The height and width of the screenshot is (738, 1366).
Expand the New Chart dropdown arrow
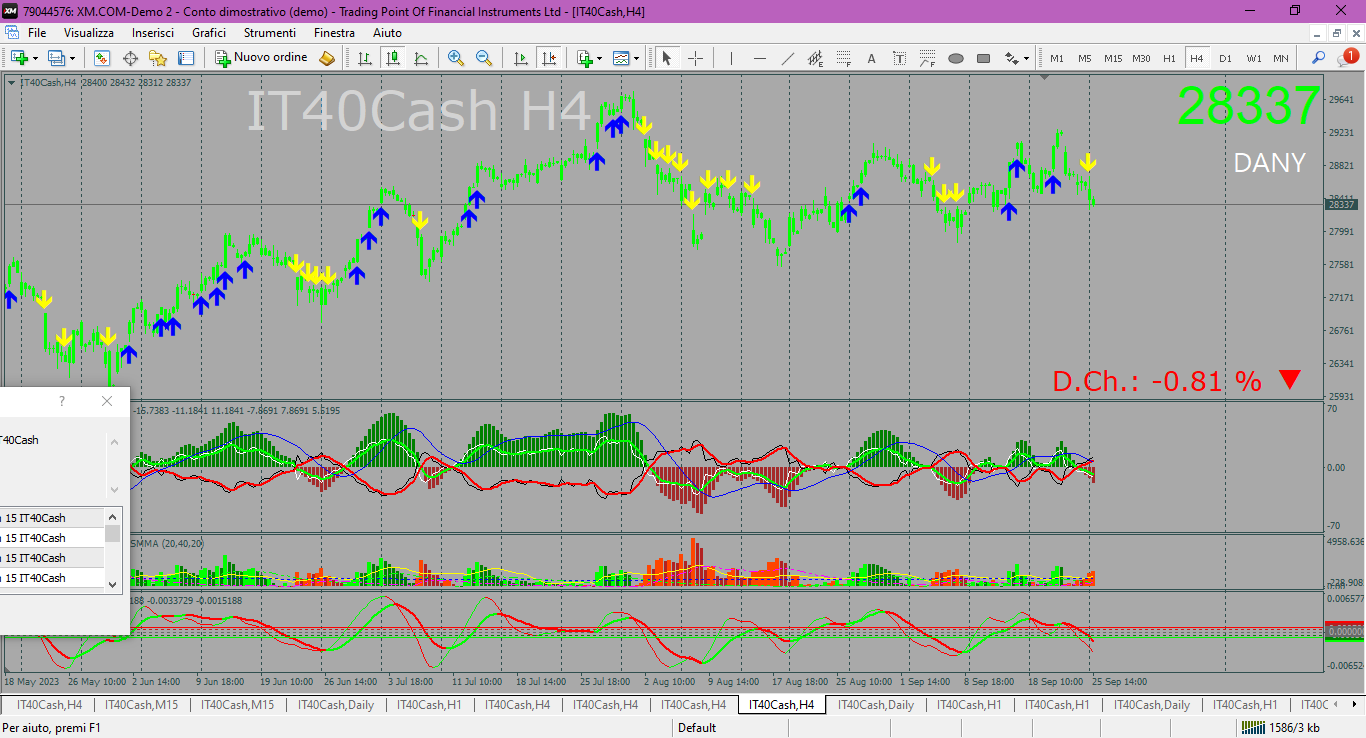34,58
